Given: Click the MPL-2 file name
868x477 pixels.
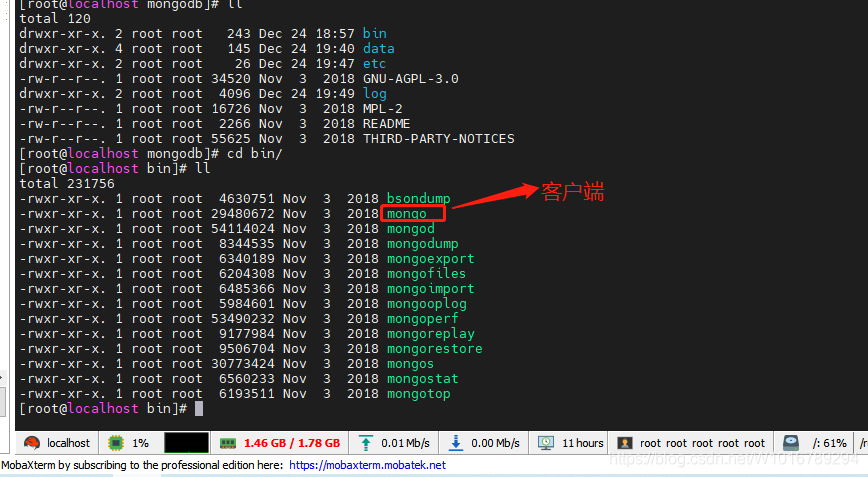Looking at the screenshot, I should pos(383,108).
